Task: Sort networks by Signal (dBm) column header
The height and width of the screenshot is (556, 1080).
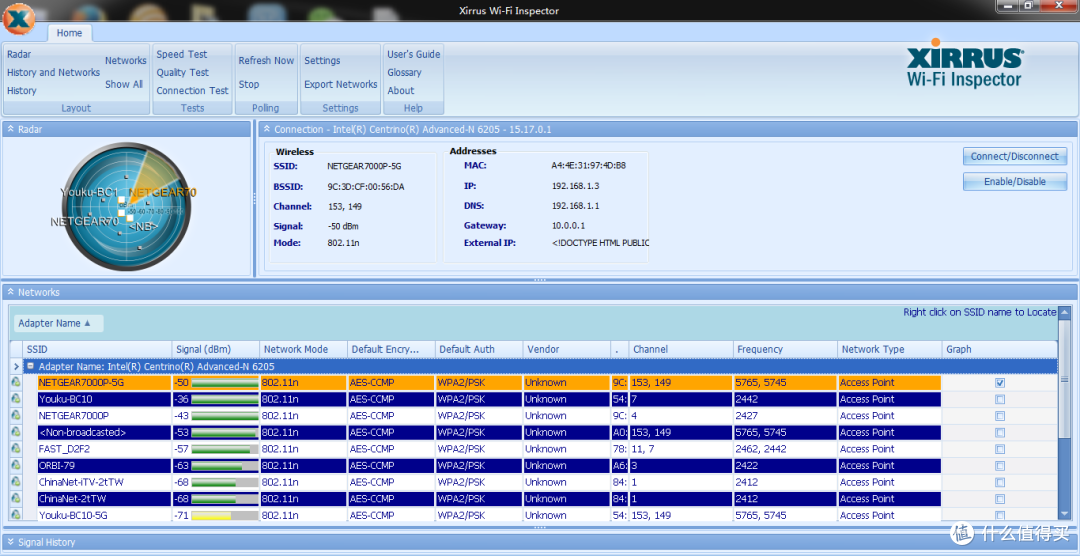Action: [x=216, y=349]
